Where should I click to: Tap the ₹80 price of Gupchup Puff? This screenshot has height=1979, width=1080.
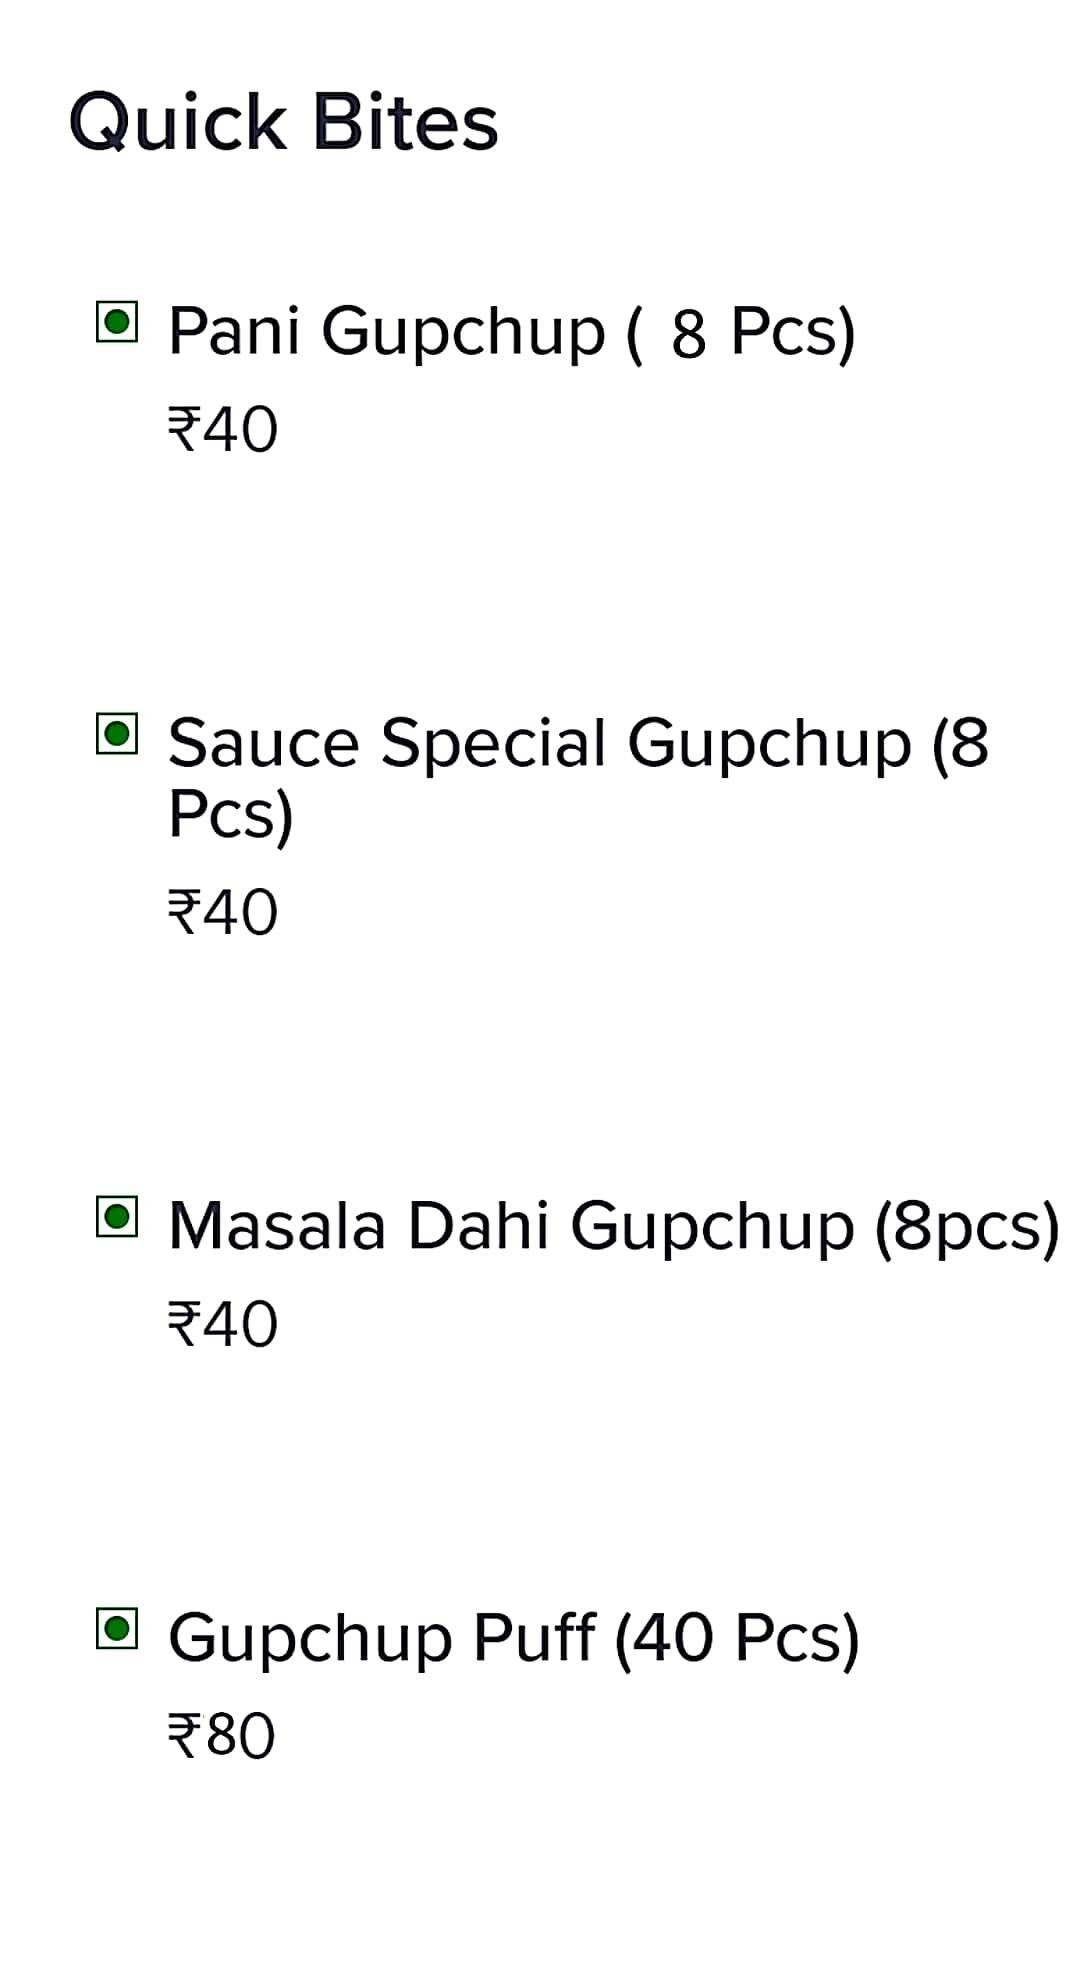[x=220, y=1736]
